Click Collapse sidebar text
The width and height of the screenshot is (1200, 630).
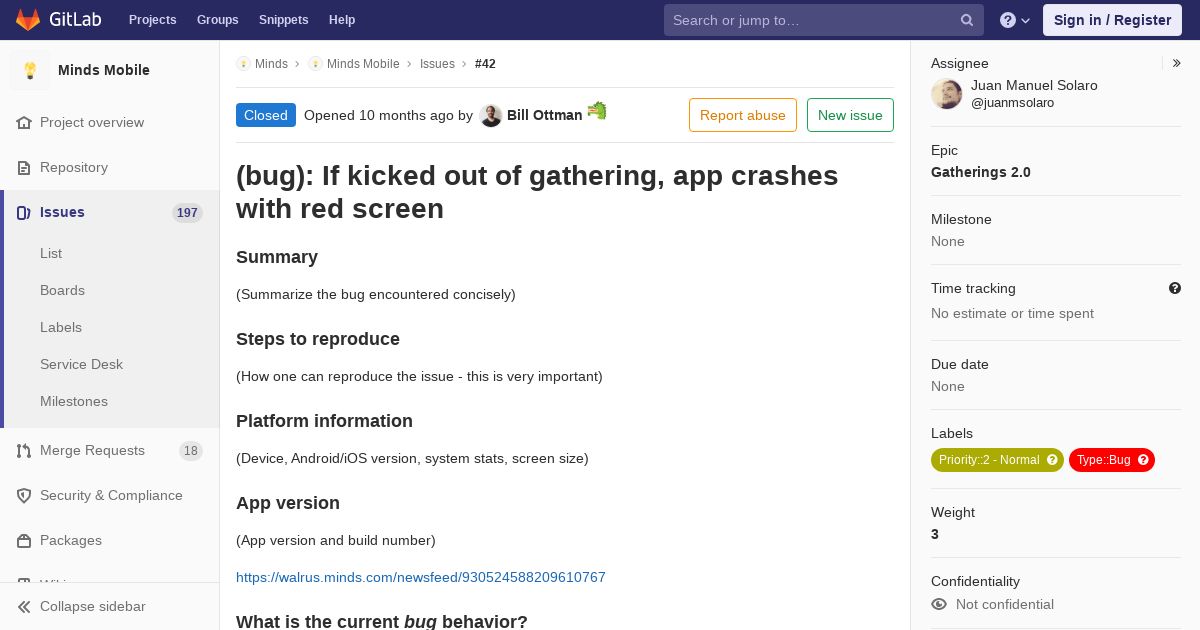point(93,606)
